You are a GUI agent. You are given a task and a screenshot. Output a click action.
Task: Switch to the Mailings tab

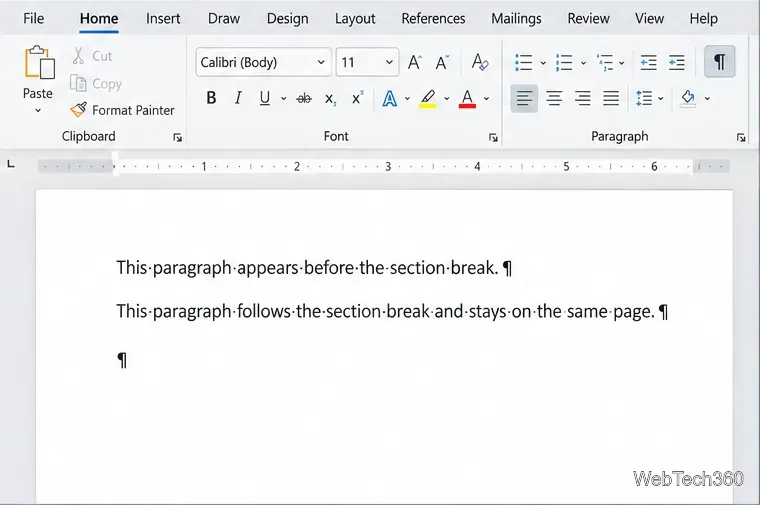516,18
